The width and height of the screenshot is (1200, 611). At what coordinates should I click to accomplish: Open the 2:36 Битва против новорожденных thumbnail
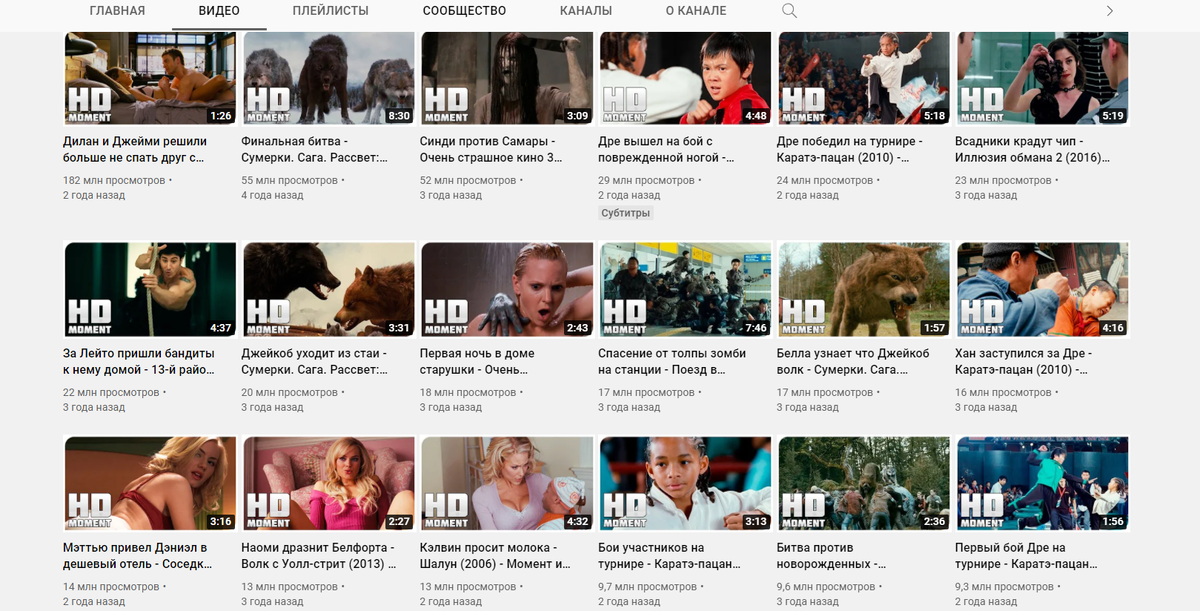point(864,484)
